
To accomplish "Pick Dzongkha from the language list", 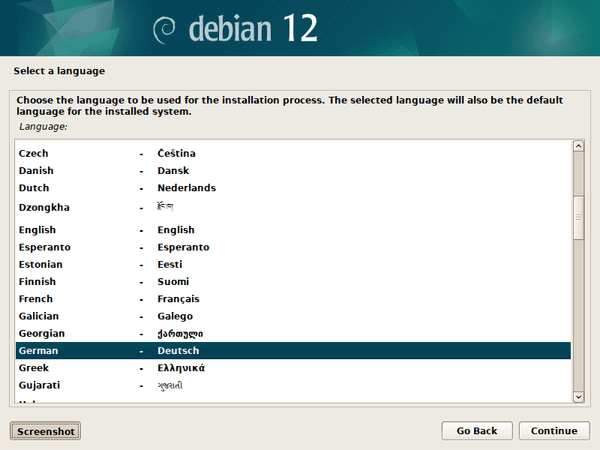I will tap(44, 208).
